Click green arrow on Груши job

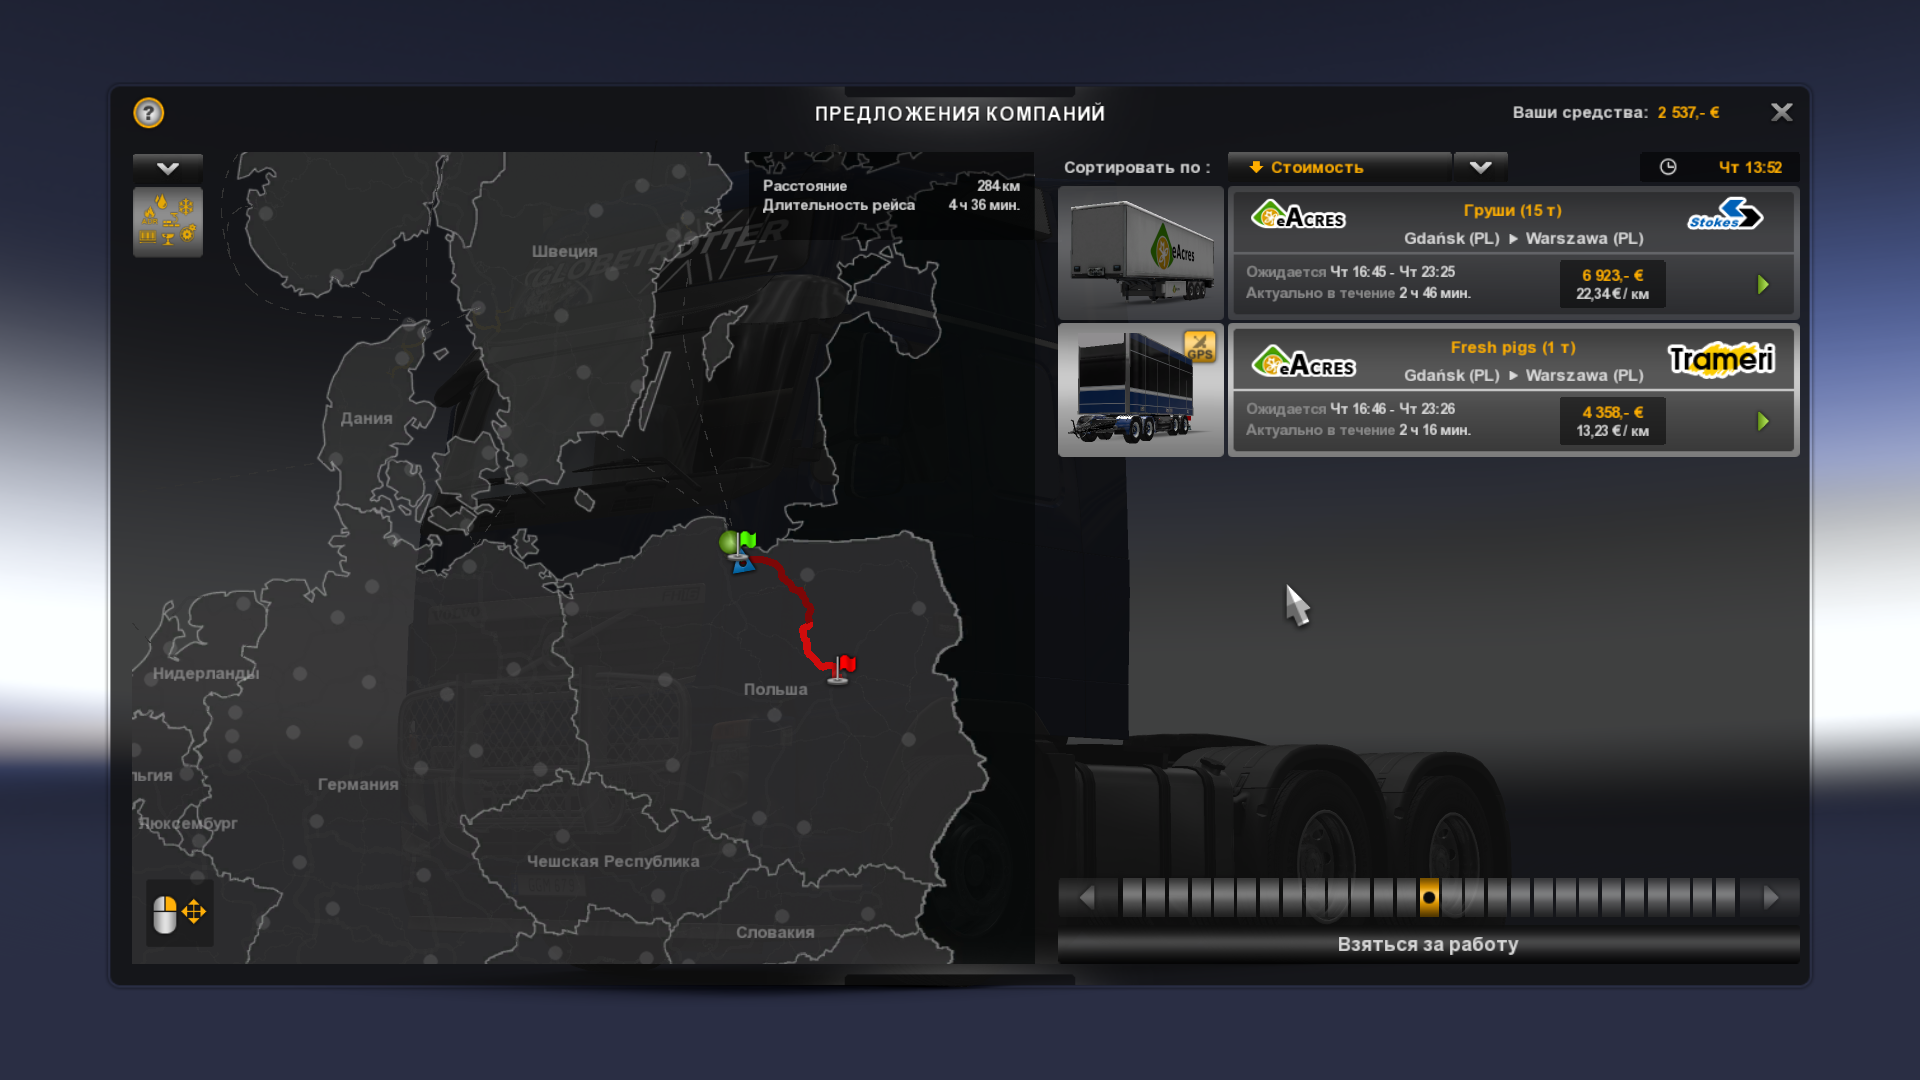1763,285
